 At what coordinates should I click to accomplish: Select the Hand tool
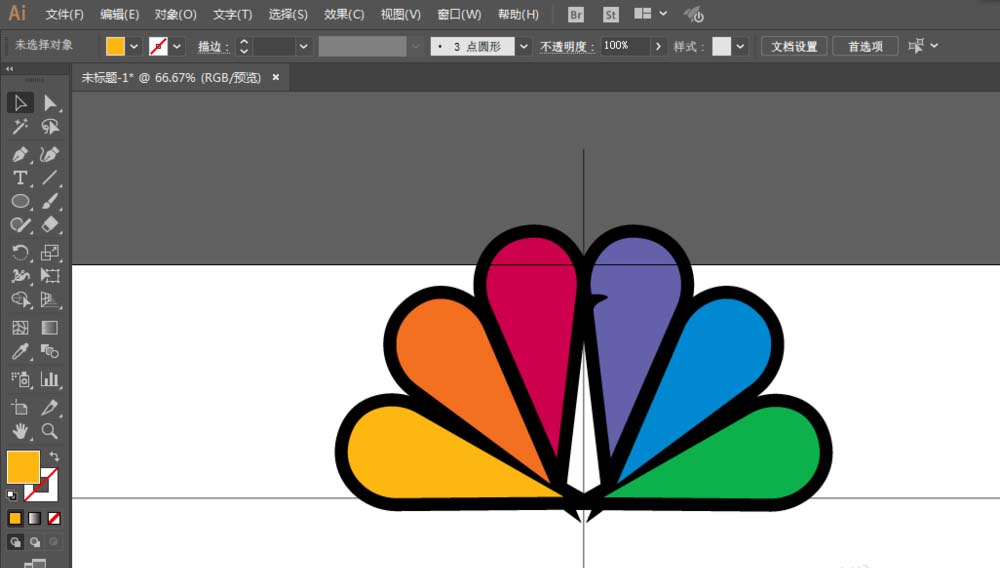point(20,431)
